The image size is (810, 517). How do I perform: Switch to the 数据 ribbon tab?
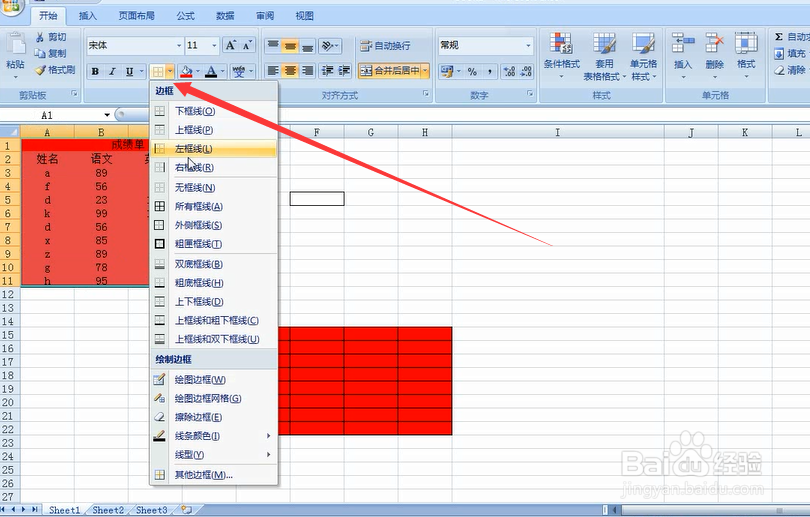(225, 16)
